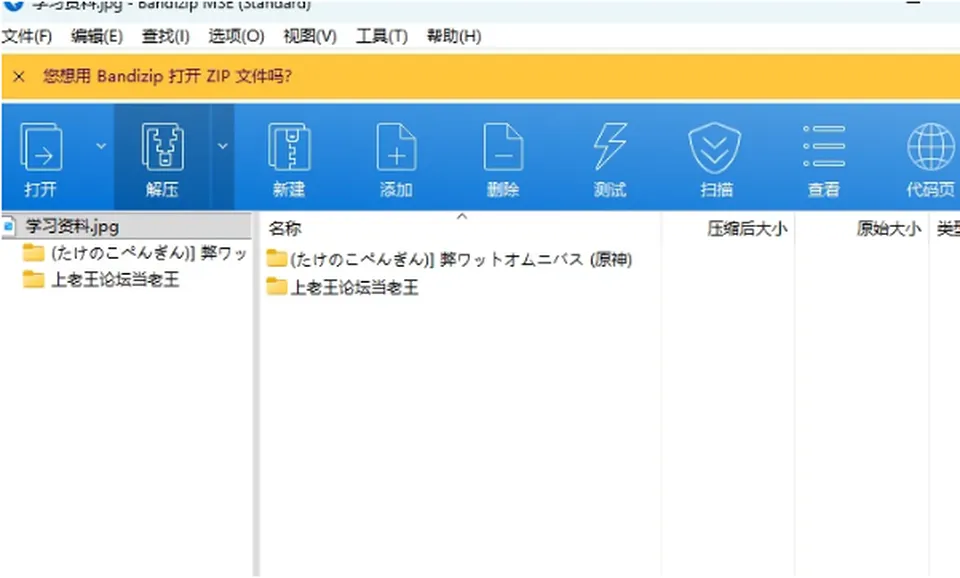Open the File 文件(F) menu
960x578 pixels.
point(27,36)
